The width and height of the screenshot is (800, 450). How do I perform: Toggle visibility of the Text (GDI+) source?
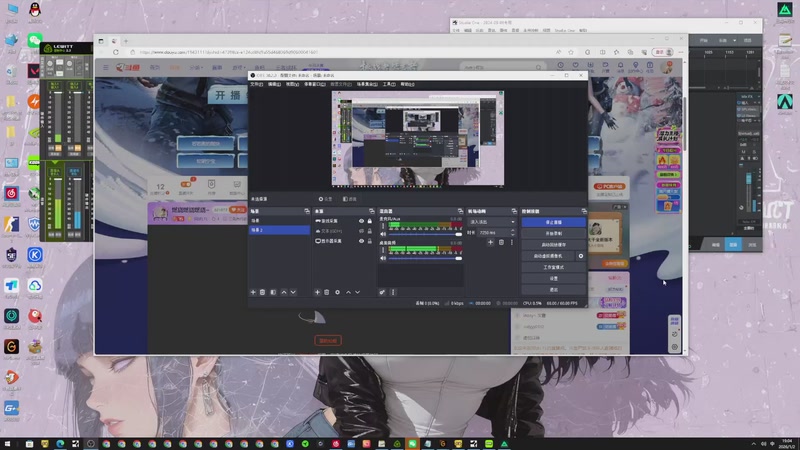361,231
